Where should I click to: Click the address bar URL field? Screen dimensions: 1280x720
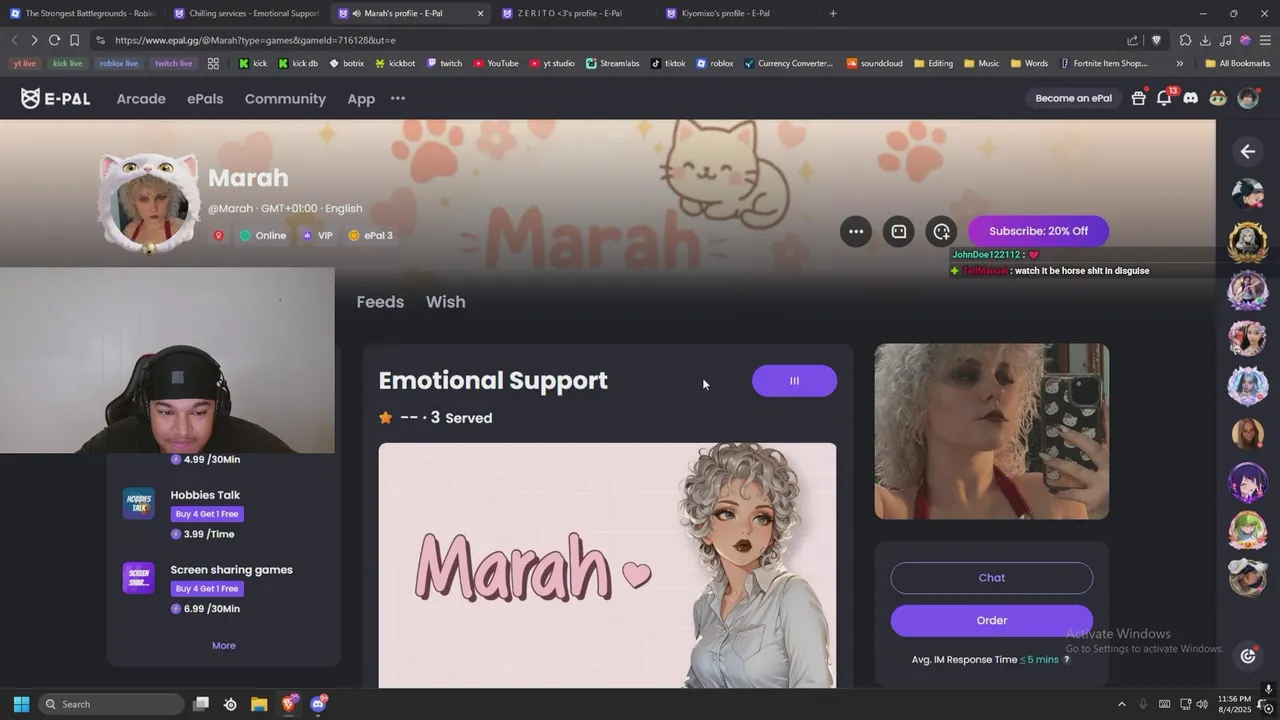pyautogui.click(x=600, y=40)
